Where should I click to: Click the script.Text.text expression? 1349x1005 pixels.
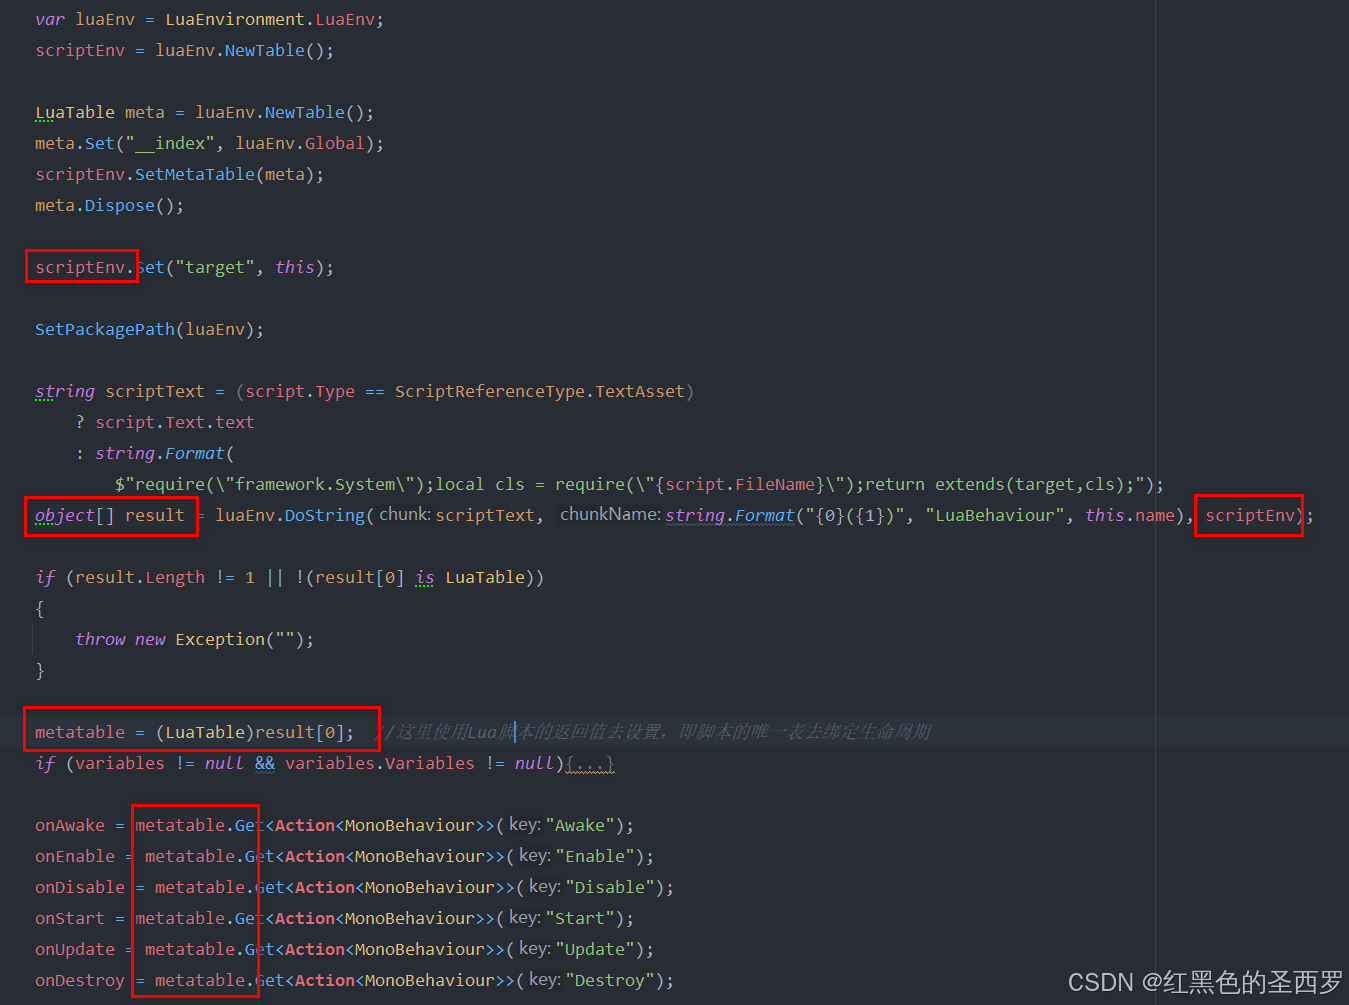coord(175,423)
